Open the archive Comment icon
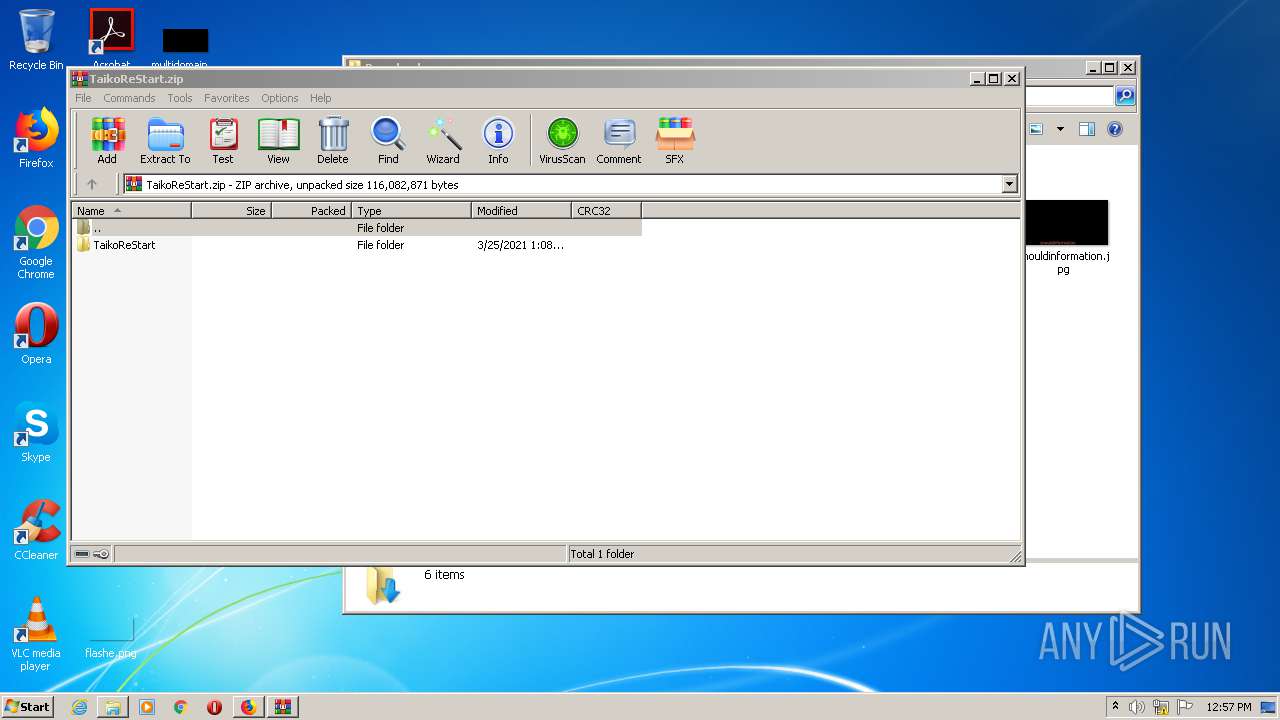 619,141
